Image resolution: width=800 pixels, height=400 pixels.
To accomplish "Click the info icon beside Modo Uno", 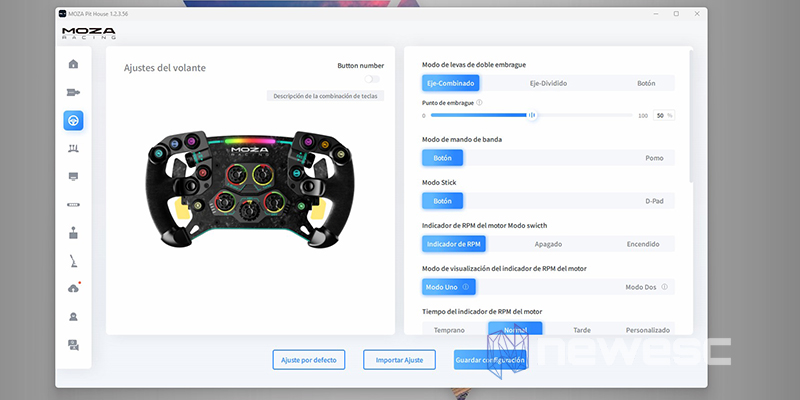I will 465,287.
